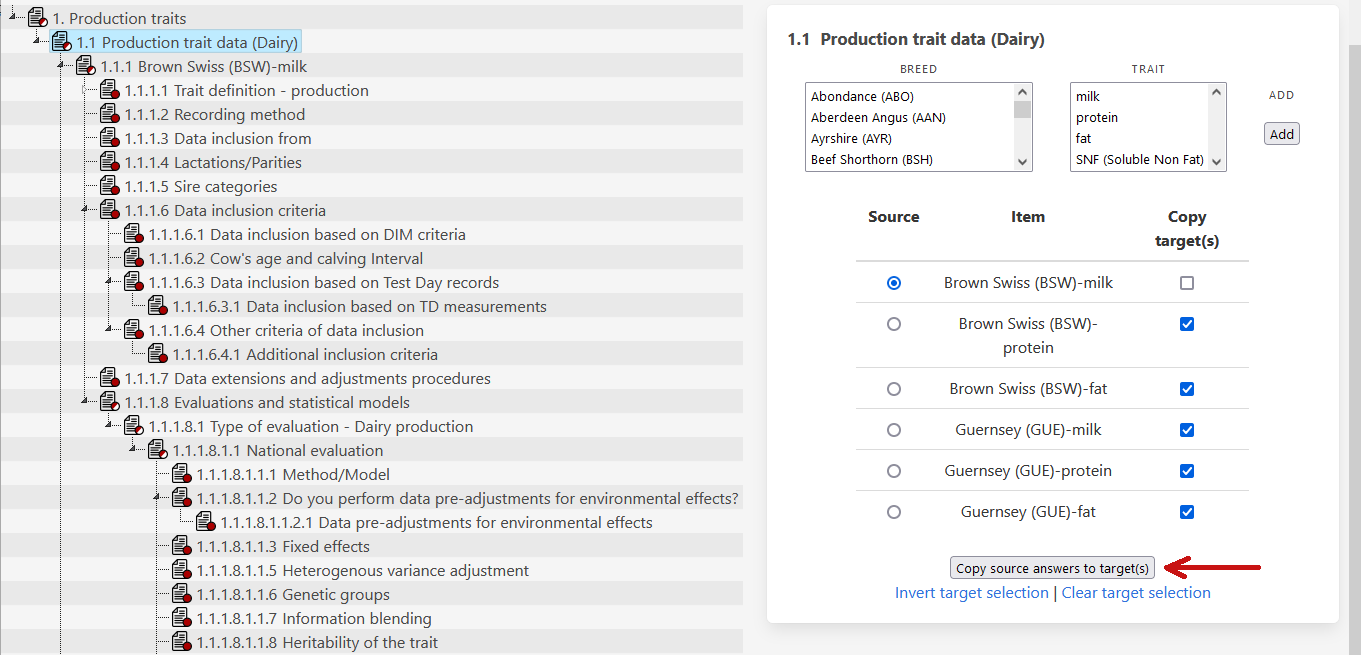Collapse Evaluations and statistical models node
The image size is (1361, 655).
[x=86, y=402]
